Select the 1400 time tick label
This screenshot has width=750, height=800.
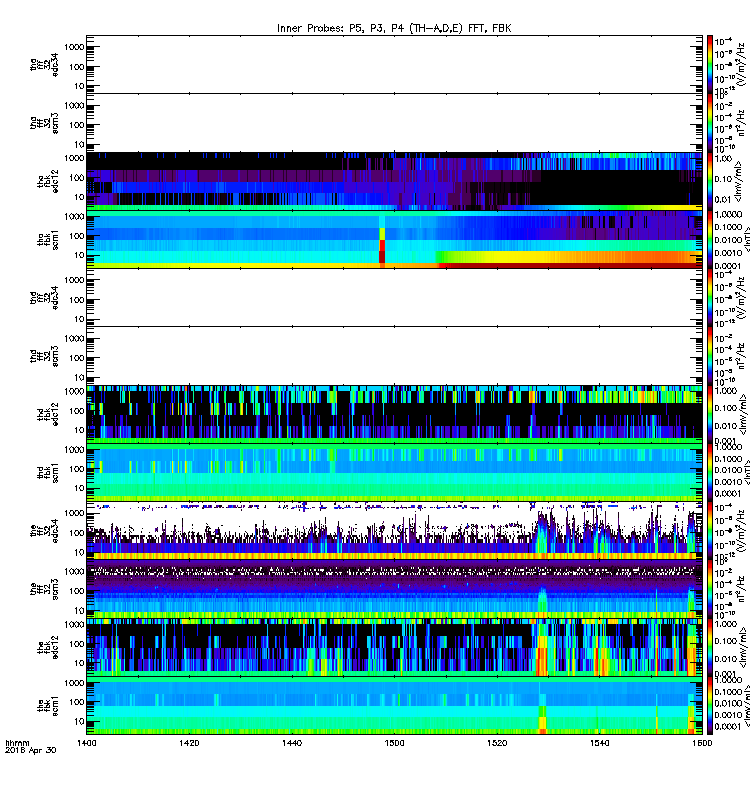tap(86, 743)
